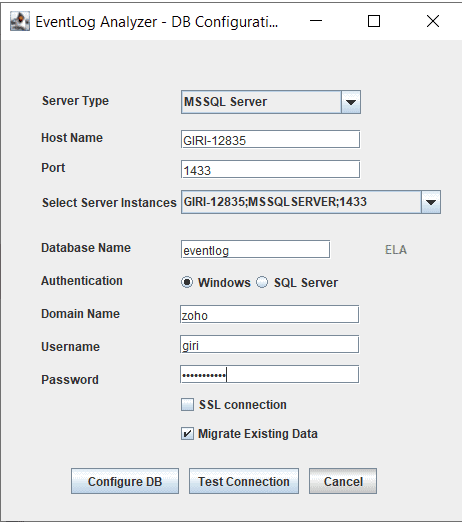
Task: Click the MSSQL Server combo box
Action: coord(271,102)
